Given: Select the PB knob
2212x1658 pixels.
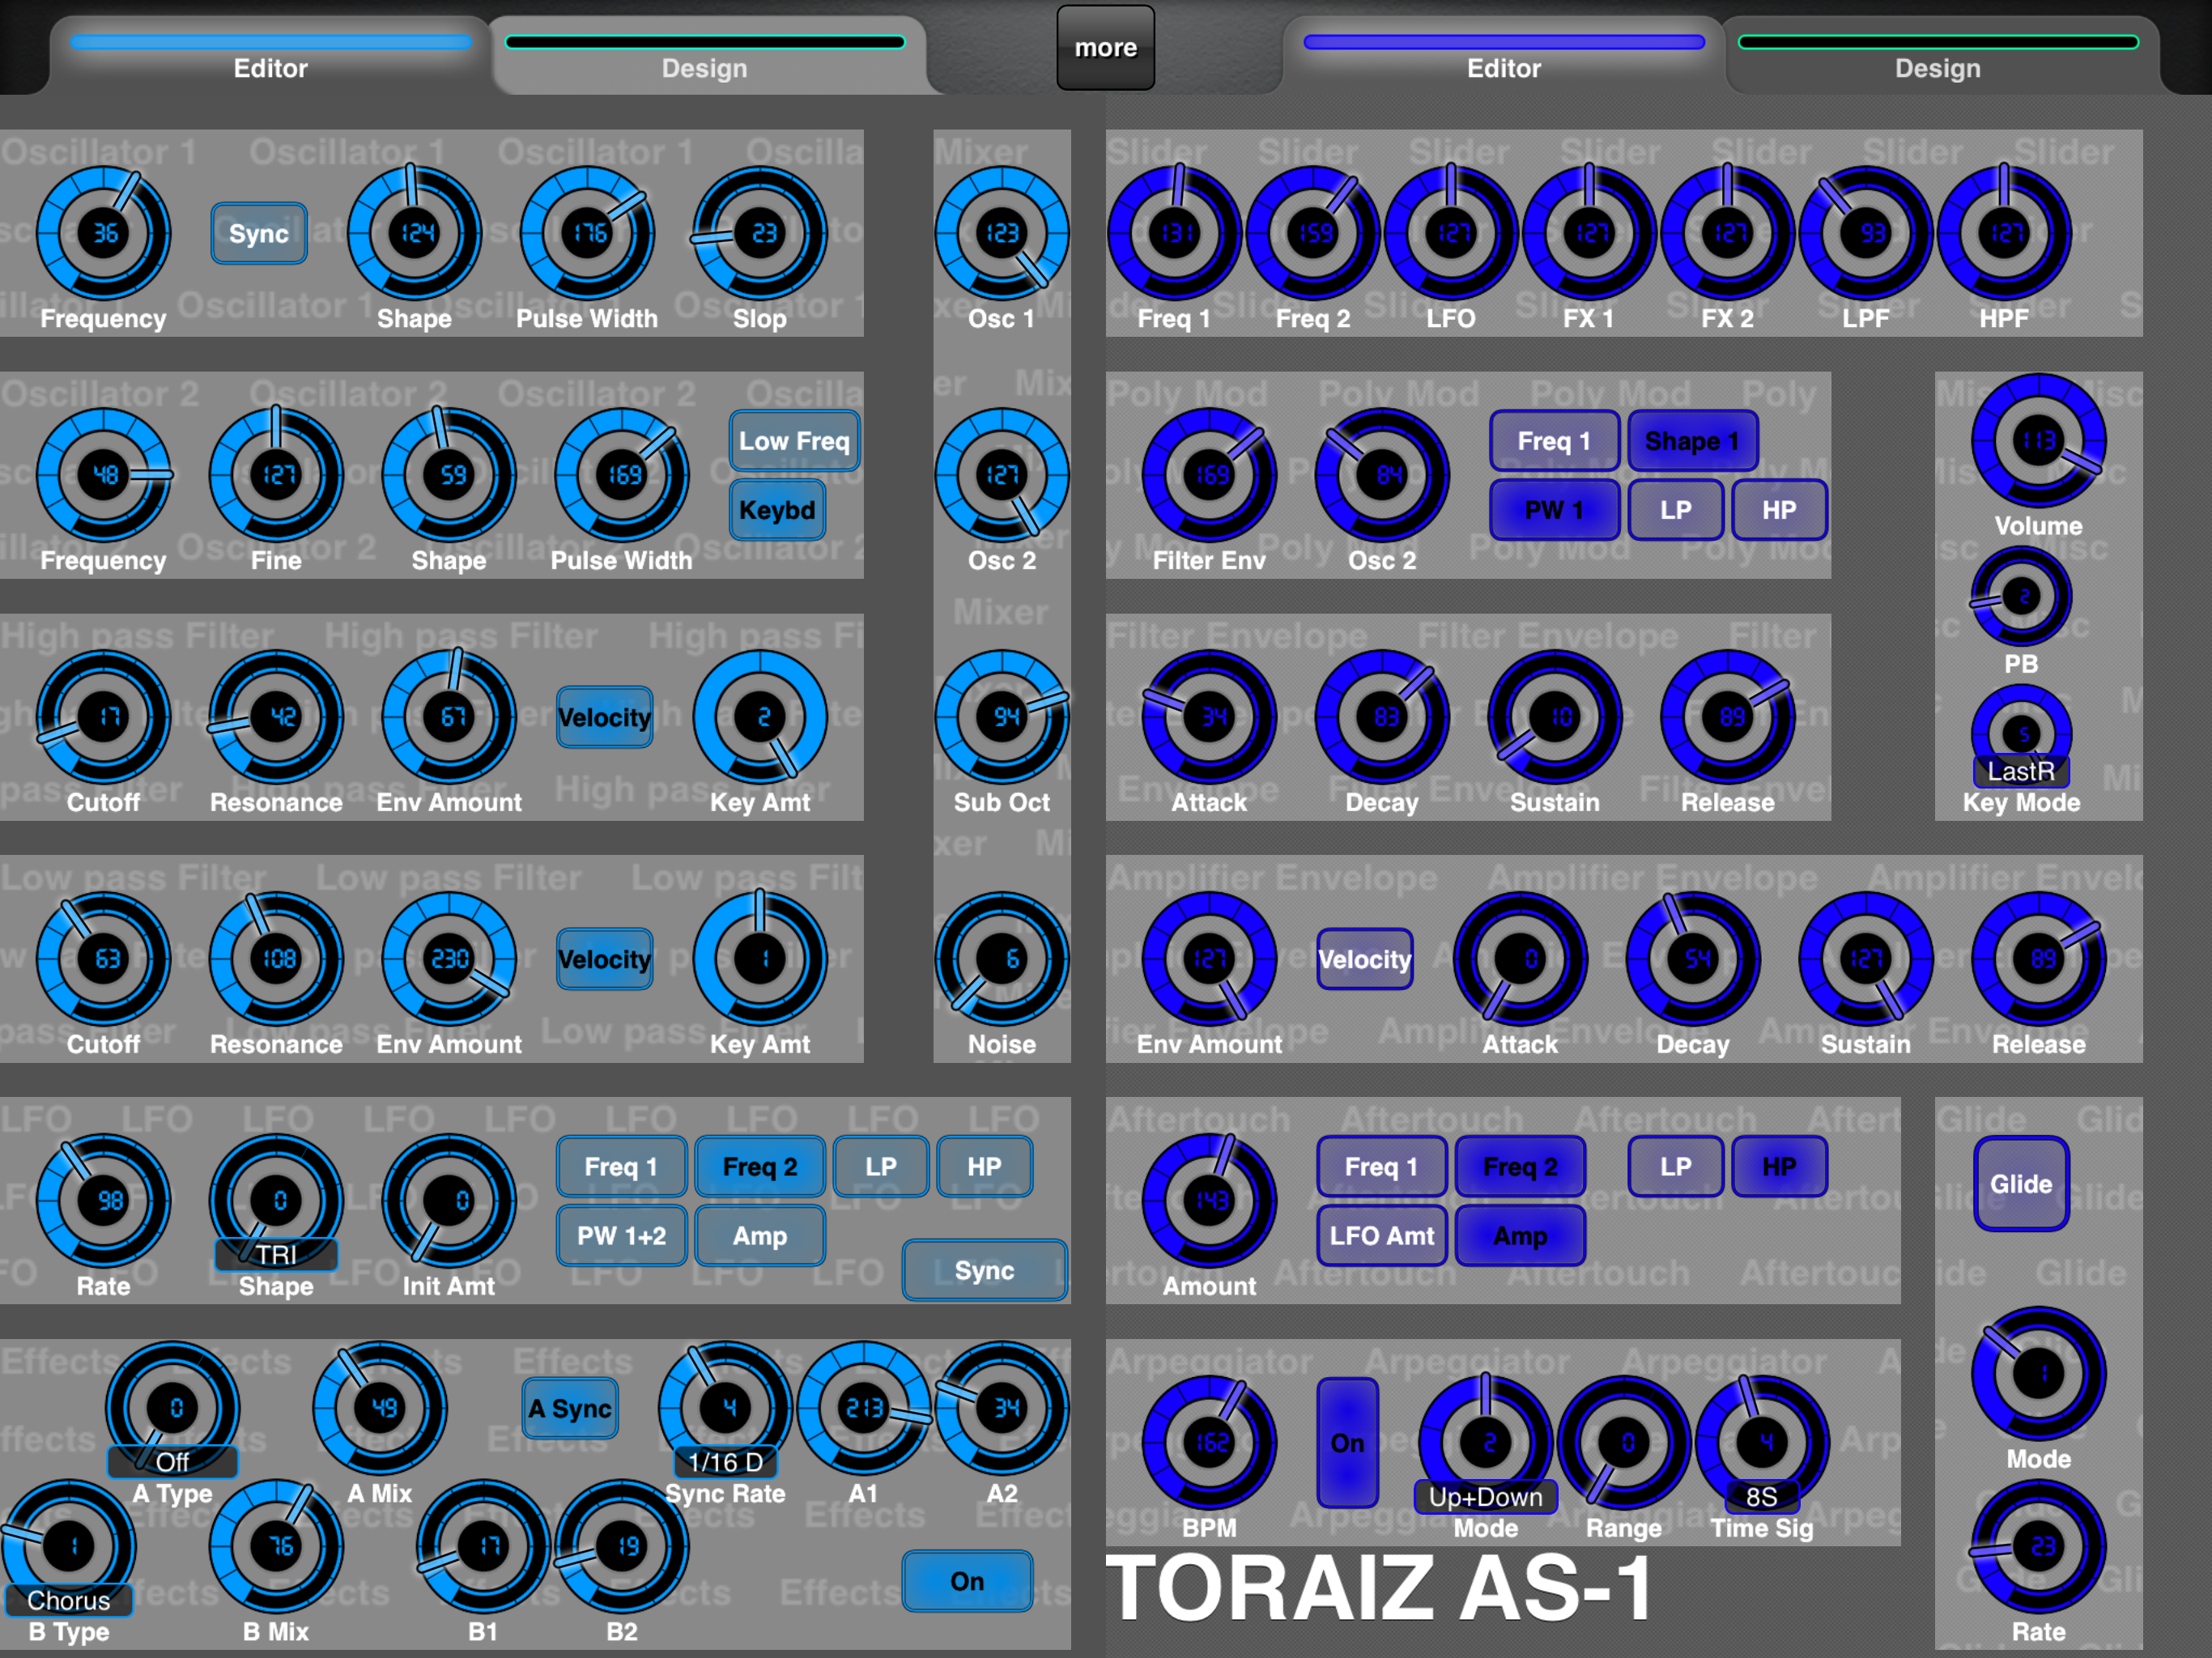Looking at the screenshot, I should [x=2021, y=596].
